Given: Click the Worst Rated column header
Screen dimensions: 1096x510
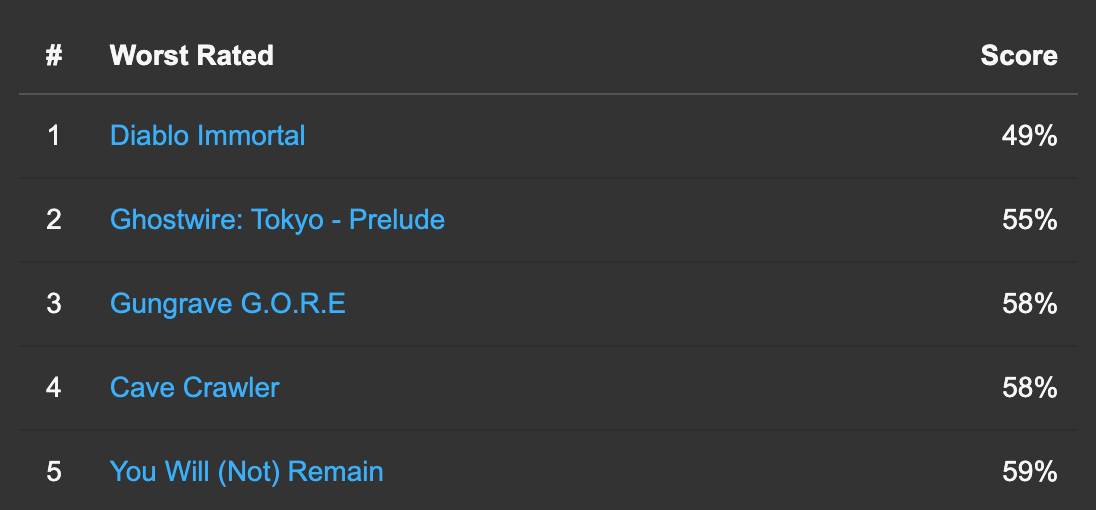Looking at the screenshot, I should coord(191,55).
